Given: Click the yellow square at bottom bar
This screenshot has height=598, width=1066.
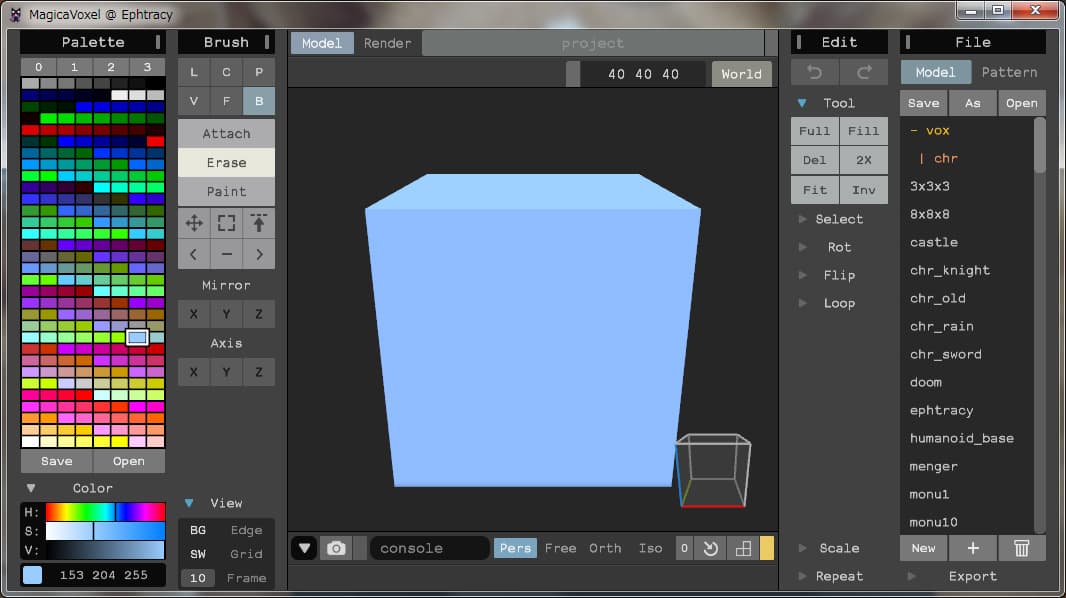Looking at the screenshot, I should tap(767, 548).
